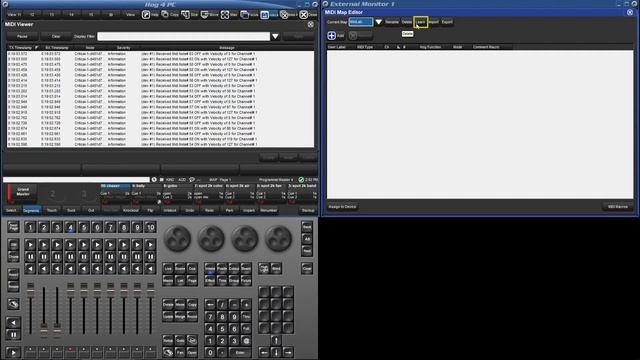The width and height of the screenshot is (640, 360).
Task: Click the Add plus icon in MIDI Map Editor
Action: 331,36
